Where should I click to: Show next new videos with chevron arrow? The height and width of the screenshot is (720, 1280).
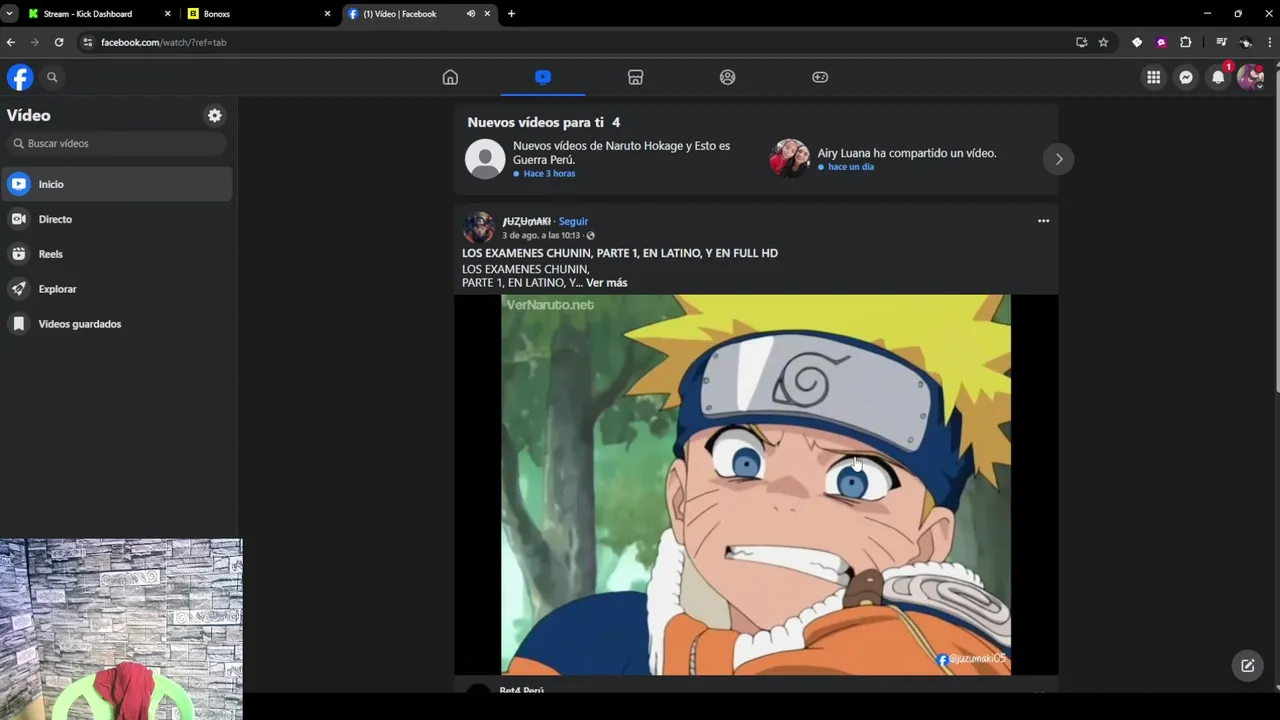[x=1059, y=159]
